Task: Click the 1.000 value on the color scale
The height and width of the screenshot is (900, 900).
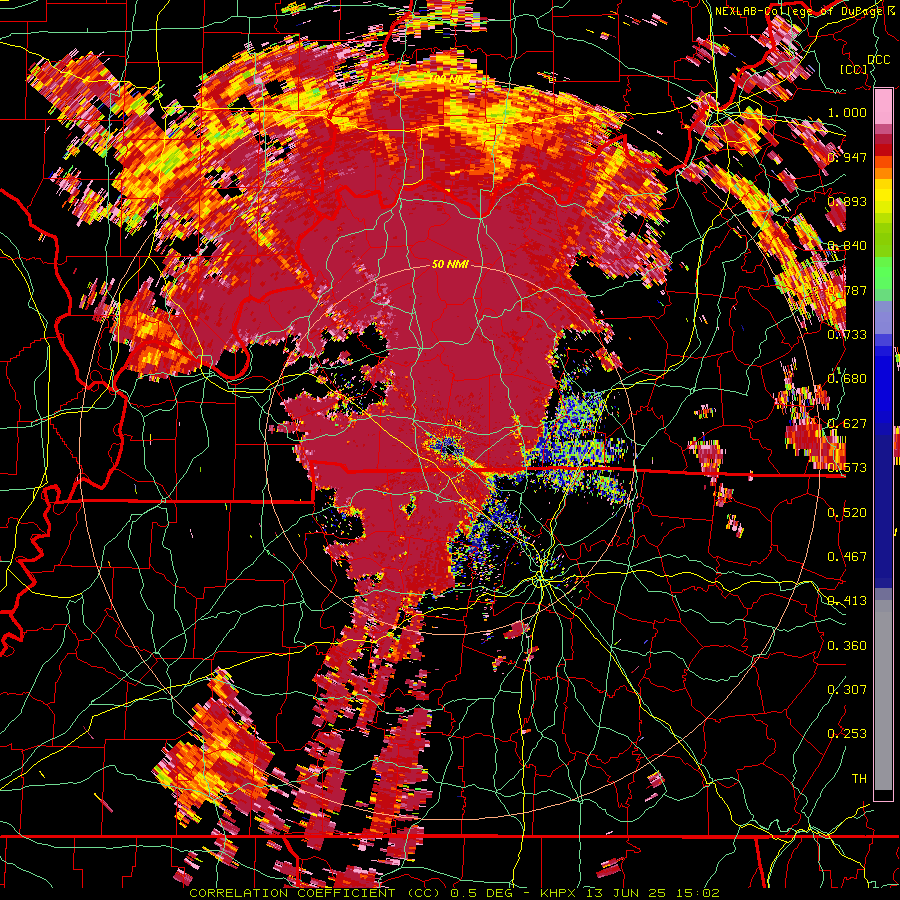Action: point(847,112)
